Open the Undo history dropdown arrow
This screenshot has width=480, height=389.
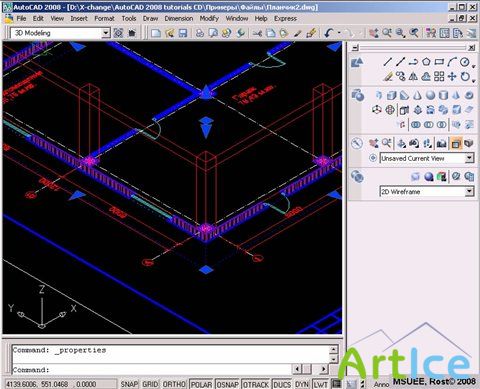point(339,33)
